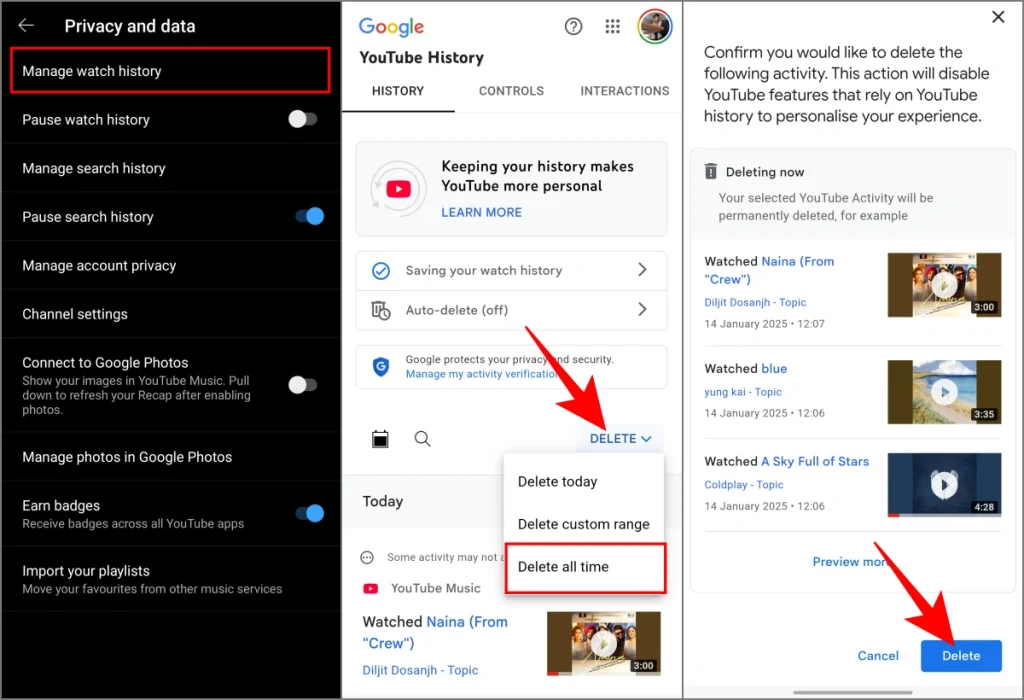Screen dimensions: 1024x700
Task: Toggle Pause search history switch
Action: [x=310, y=216]
